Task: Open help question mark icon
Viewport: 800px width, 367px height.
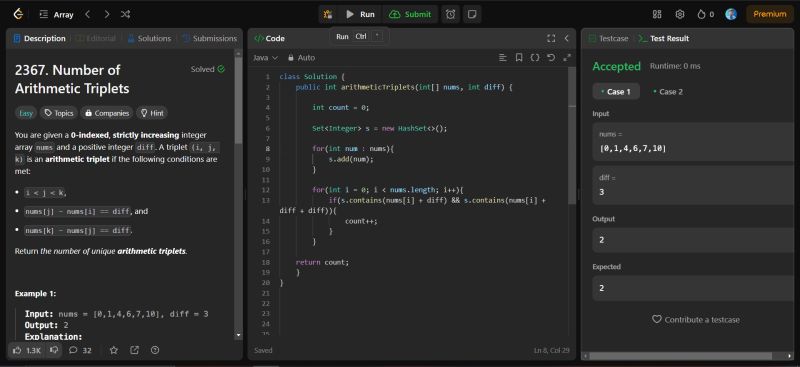Action: [155, 350]
